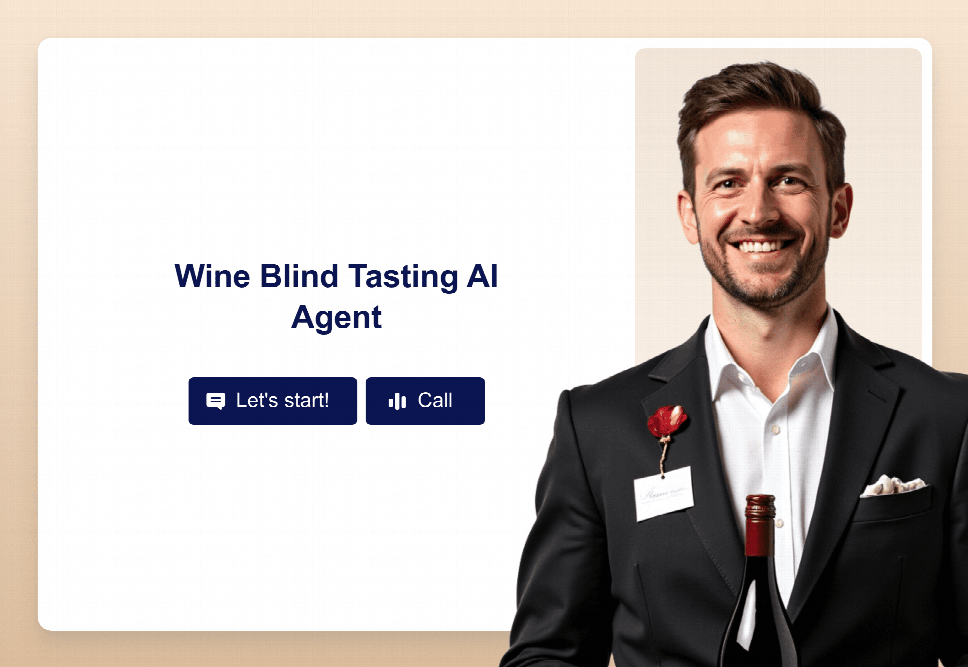The height and width of the screenshot is (667, 968).
Task: Click the Let's start! button
Action: (272, 401)
